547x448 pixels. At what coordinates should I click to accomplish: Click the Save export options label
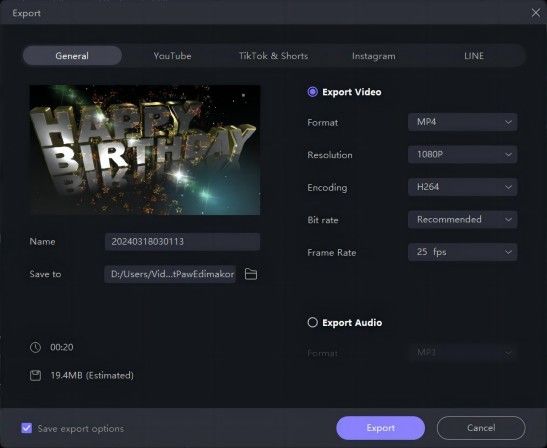click(x=81, y=428)
